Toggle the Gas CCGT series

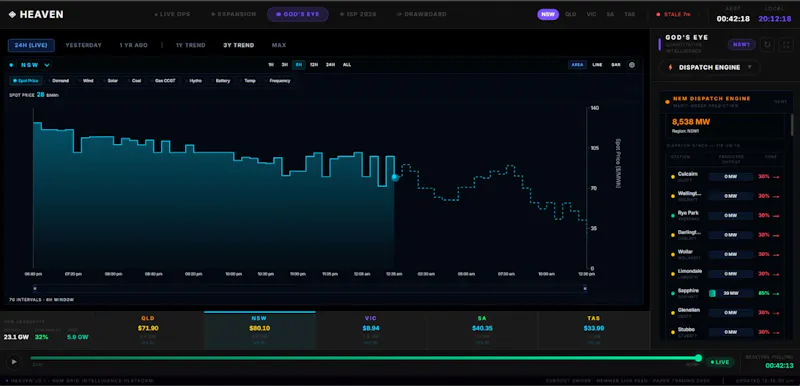point(164,81)
